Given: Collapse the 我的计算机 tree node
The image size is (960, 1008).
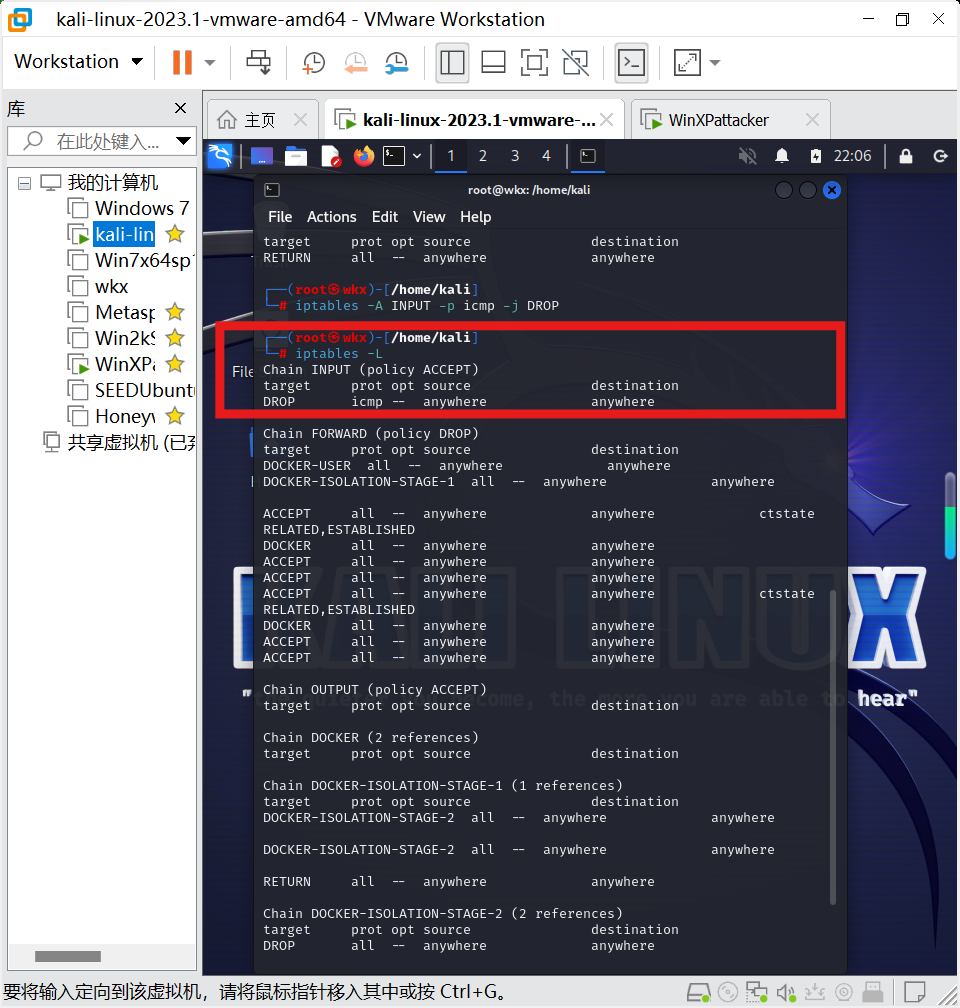Looking at the screenshot, I should [x=24, y=183].
